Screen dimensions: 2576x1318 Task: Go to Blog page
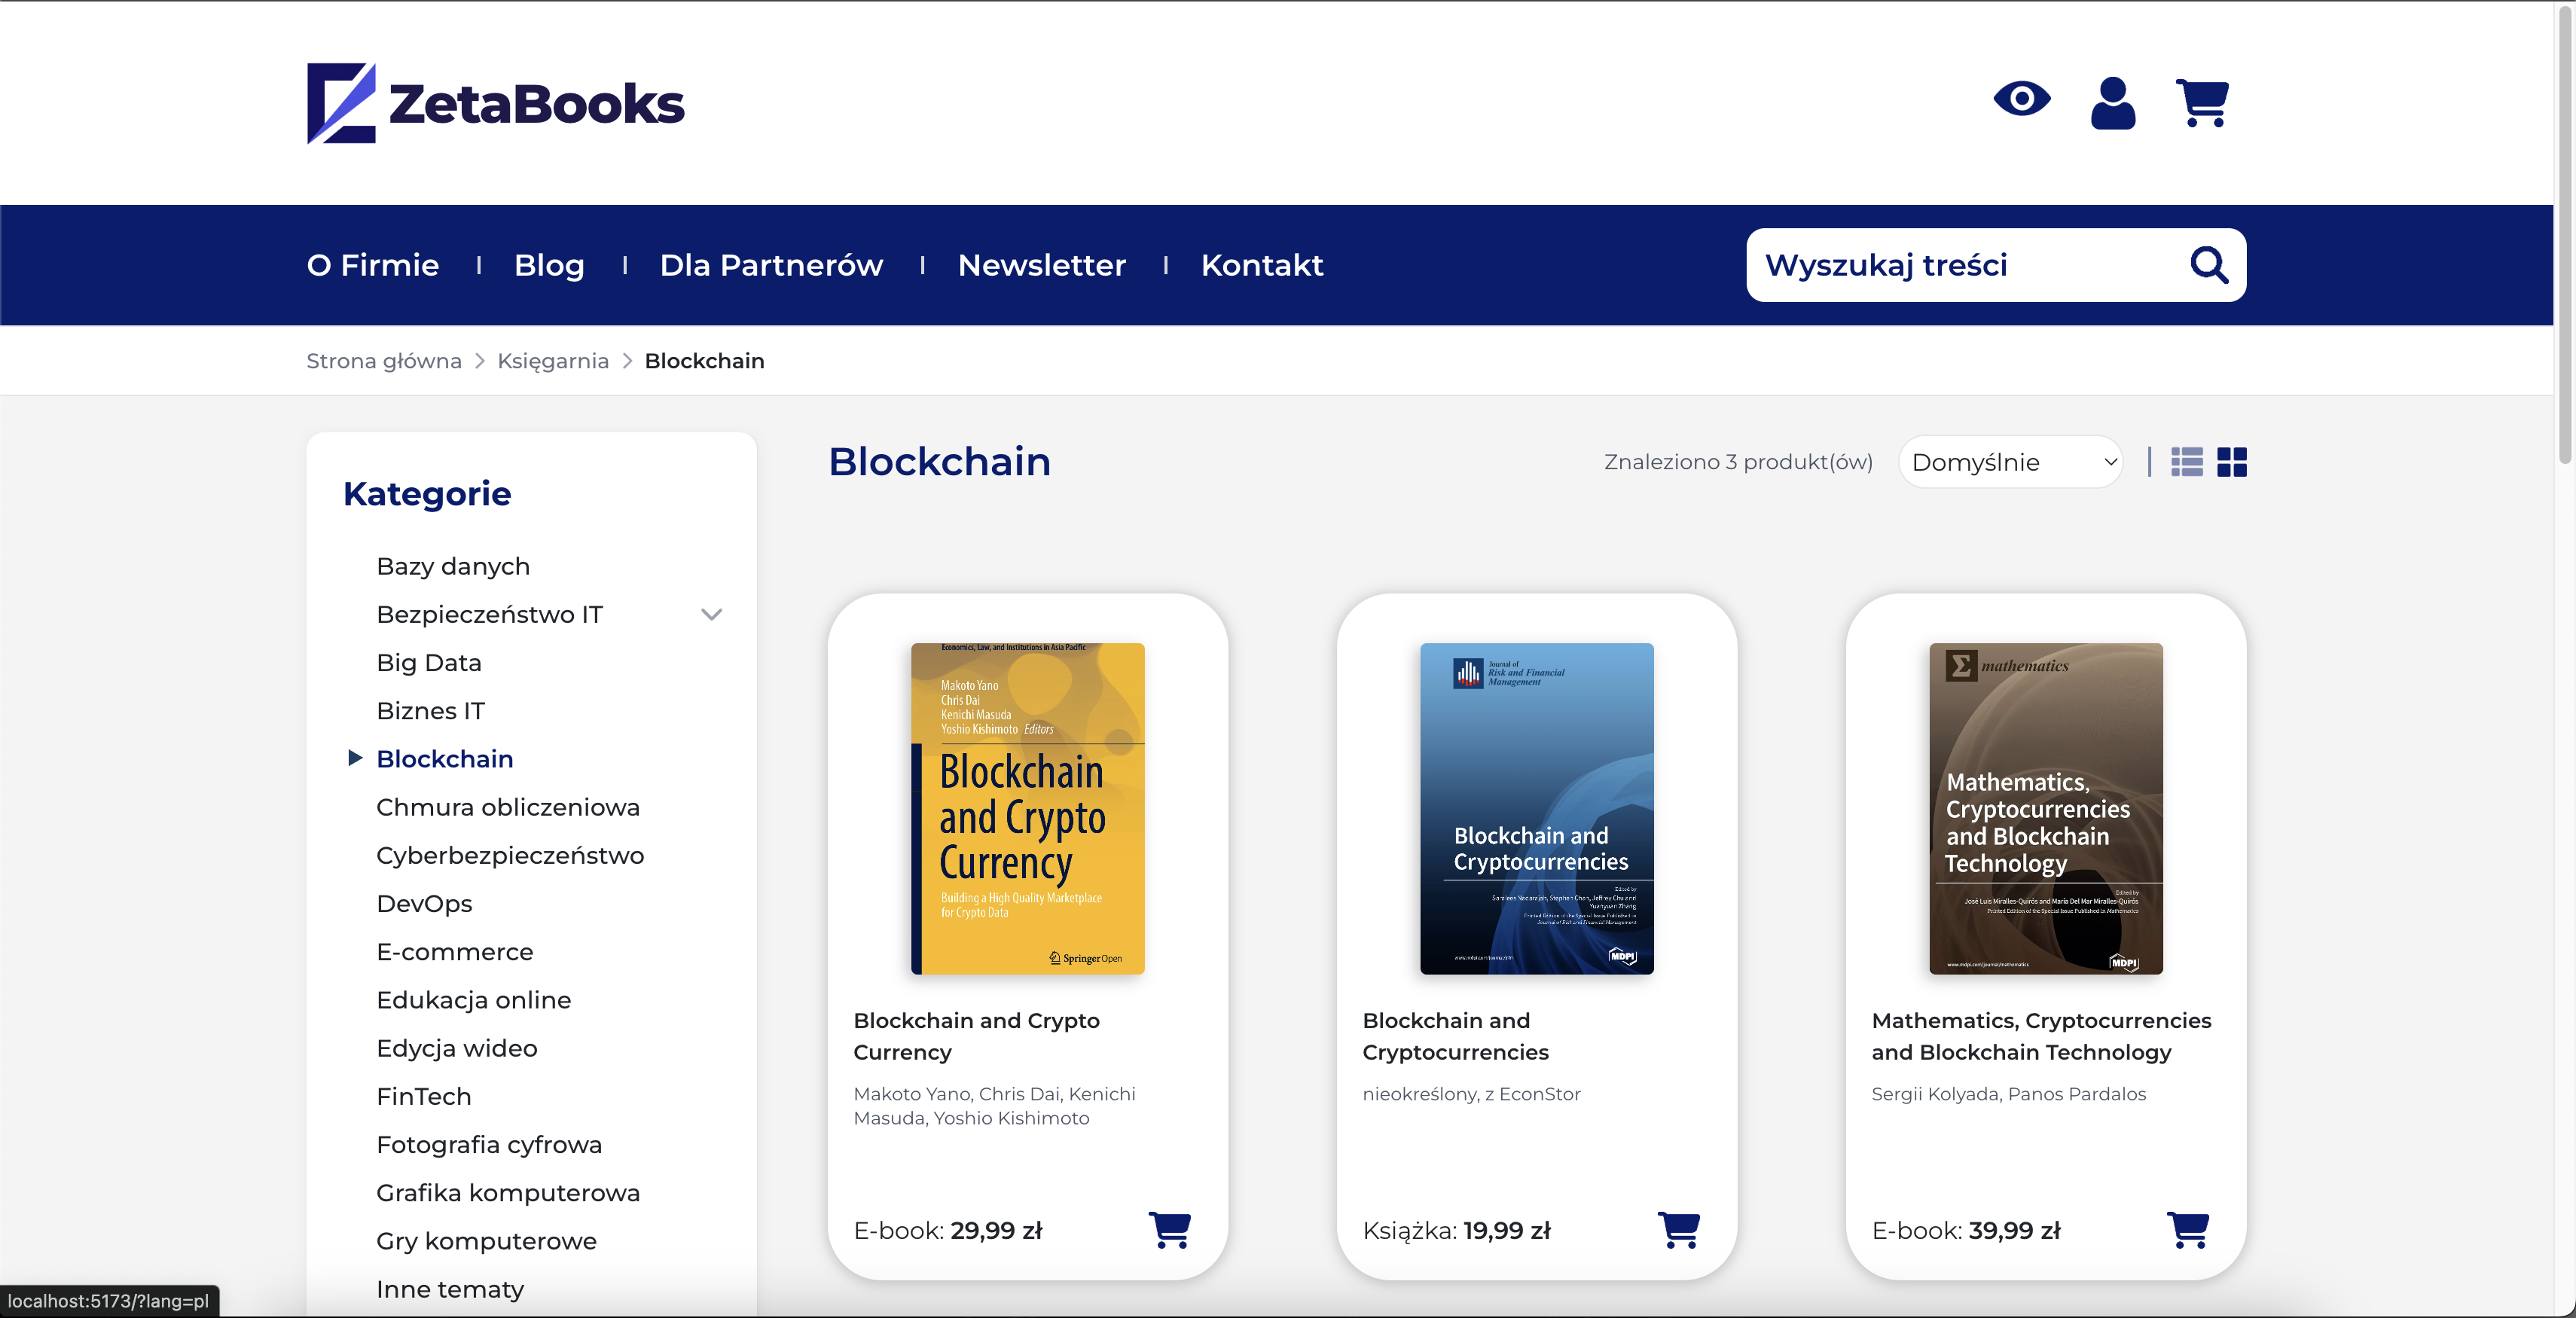coord(549,265)
